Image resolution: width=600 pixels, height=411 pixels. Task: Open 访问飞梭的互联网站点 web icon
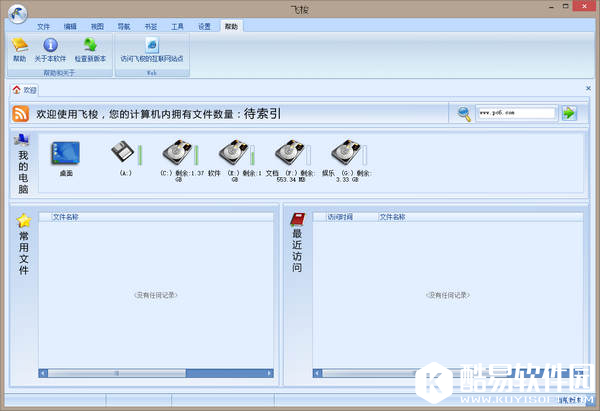click(x=152, y=45)
